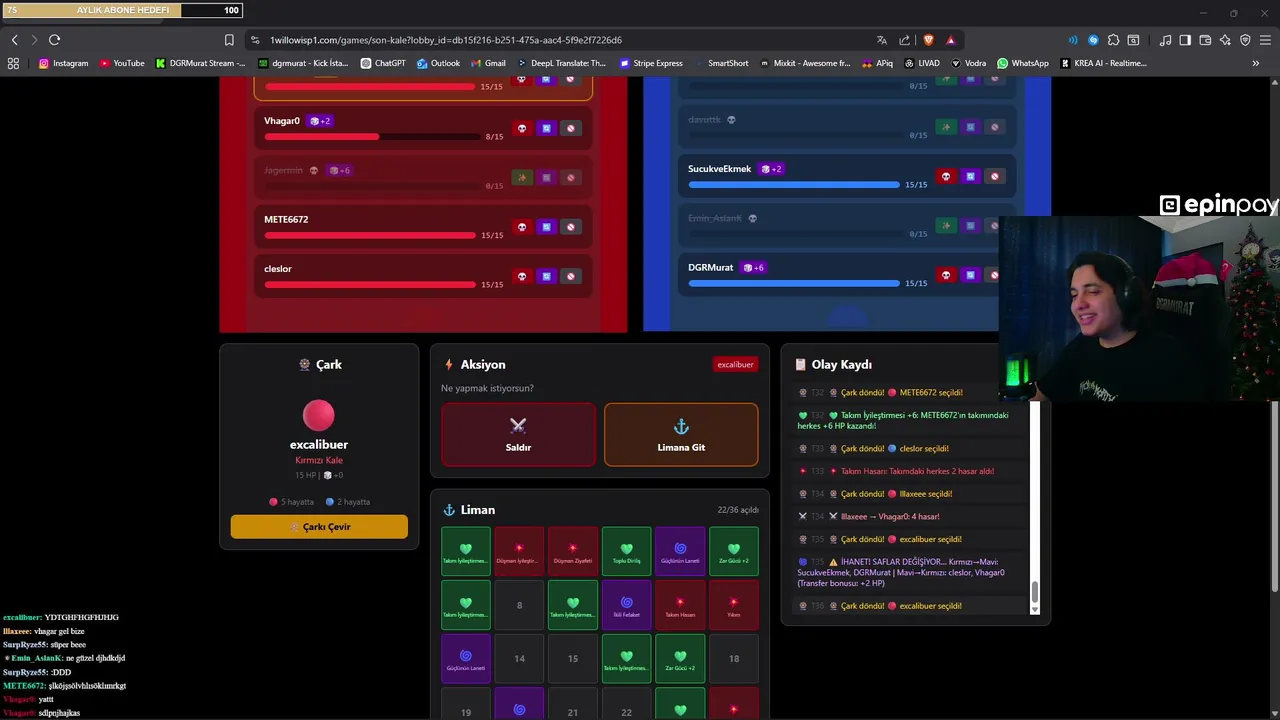This screenshot has height=720, width=1280.
Task: Toggle the browser sidebar panel icon
Action: (1185, 40)
